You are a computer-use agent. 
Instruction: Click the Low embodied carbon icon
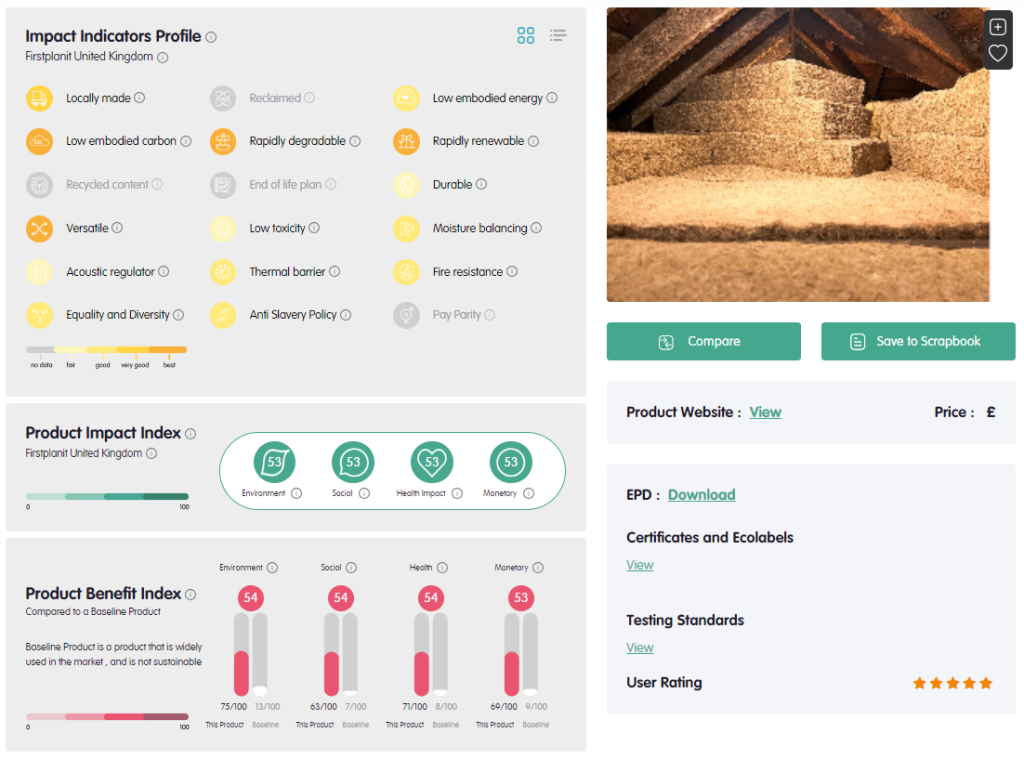click(x=39, y=141)
